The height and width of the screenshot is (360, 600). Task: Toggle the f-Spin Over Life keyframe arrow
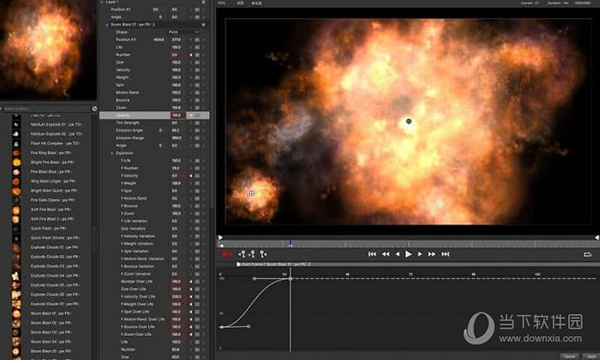[191, 312]
